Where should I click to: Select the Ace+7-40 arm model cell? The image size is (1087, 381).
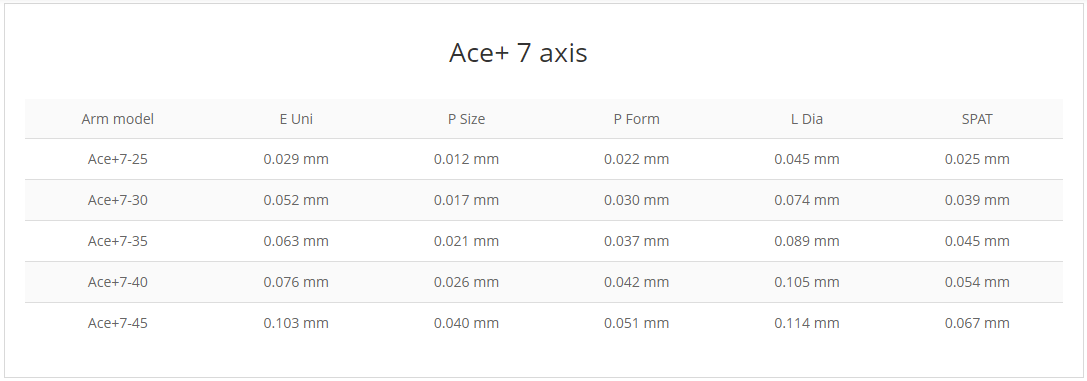tap(118, 282)
